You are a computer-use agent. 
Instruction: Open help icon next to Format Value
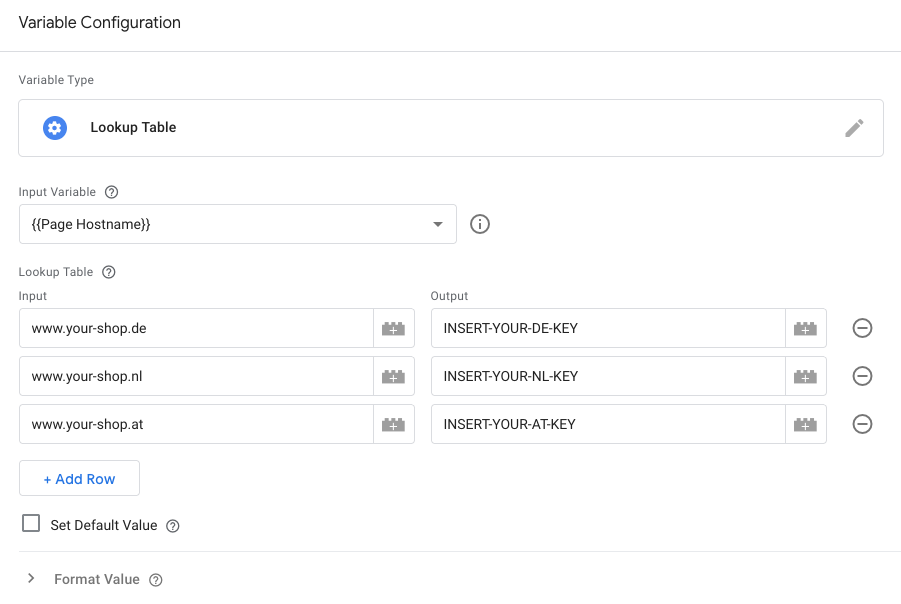click(155, 580)
